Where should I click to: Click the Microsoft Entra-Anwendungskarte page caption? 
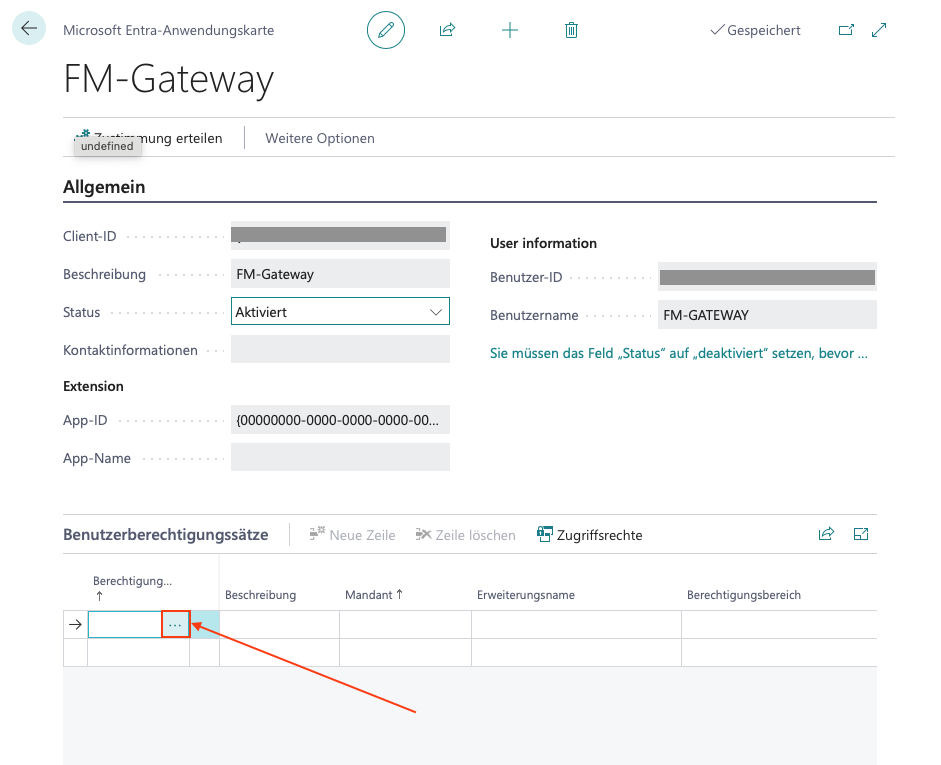[169, 30]
